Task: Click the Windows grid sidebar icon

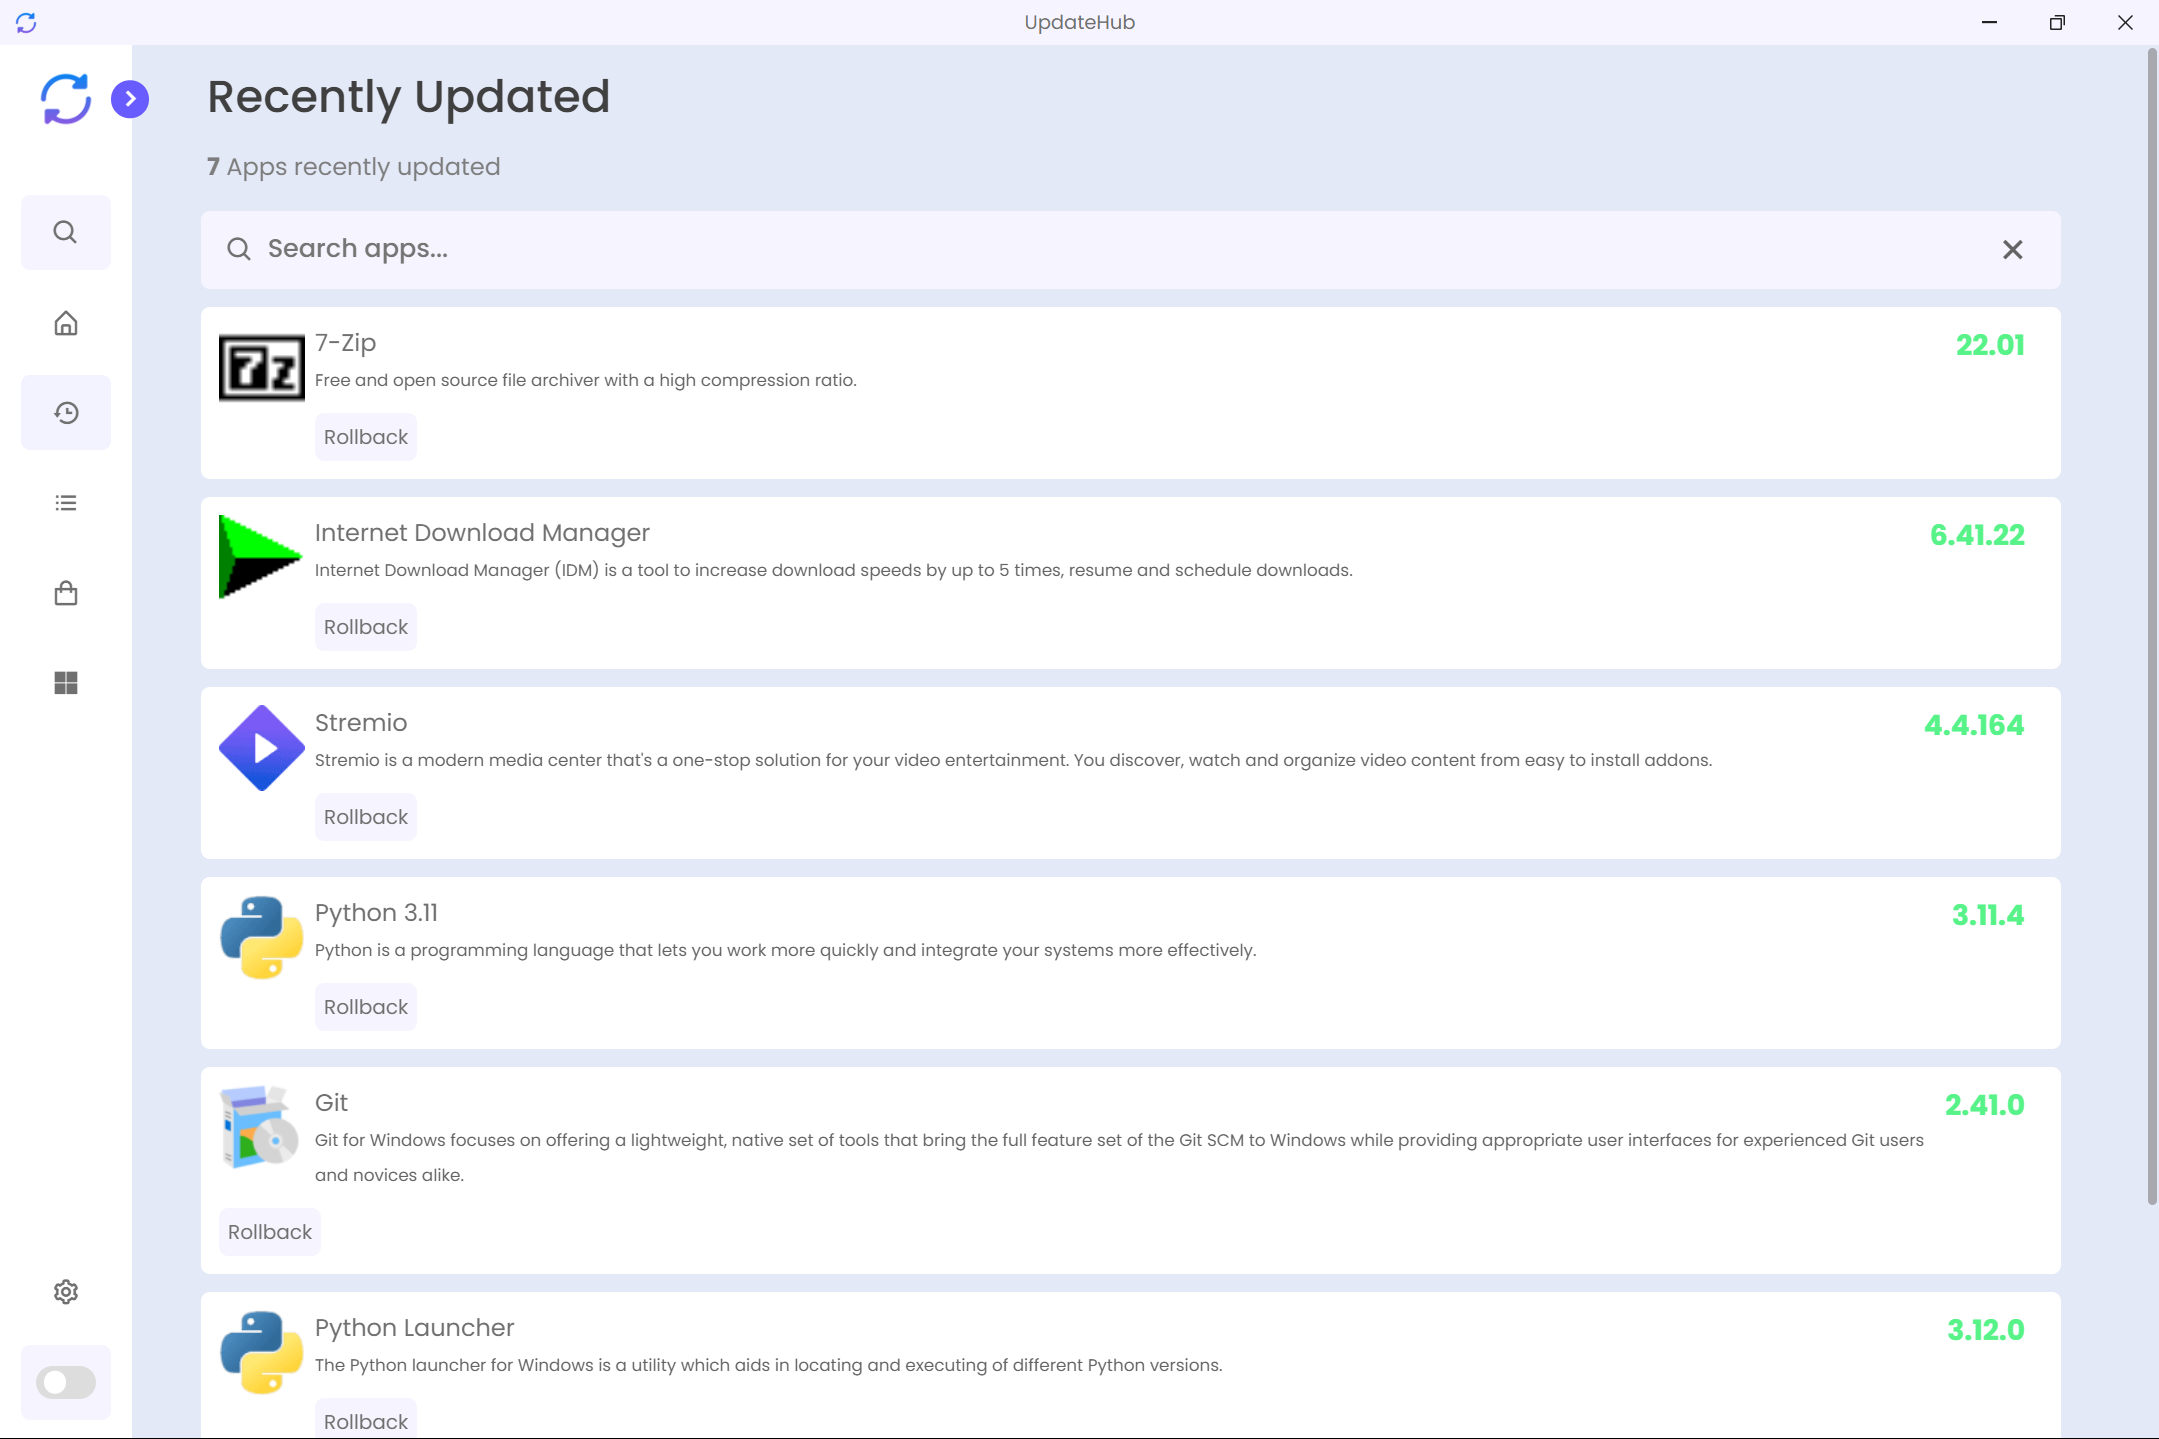Action: (x=65, y=683)
